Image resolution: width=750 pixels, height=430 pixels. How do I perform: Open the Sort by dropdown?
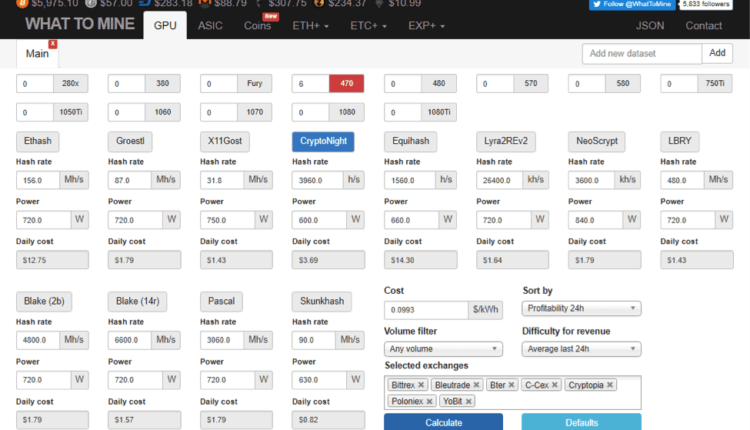point(581,309)
